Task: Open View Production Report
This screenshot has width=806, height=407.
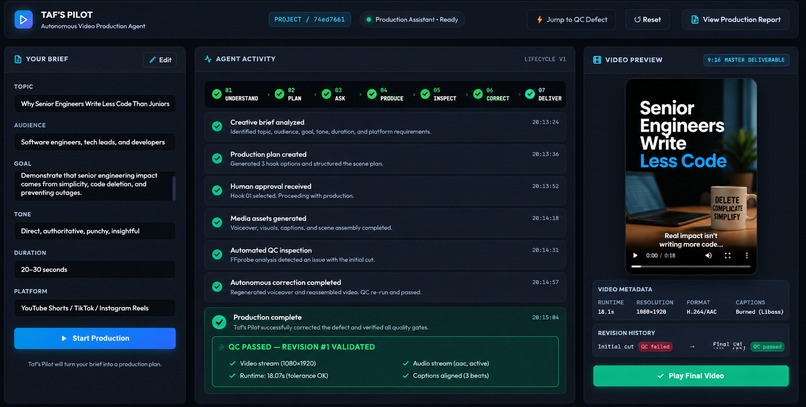Action: pos(736,20)
